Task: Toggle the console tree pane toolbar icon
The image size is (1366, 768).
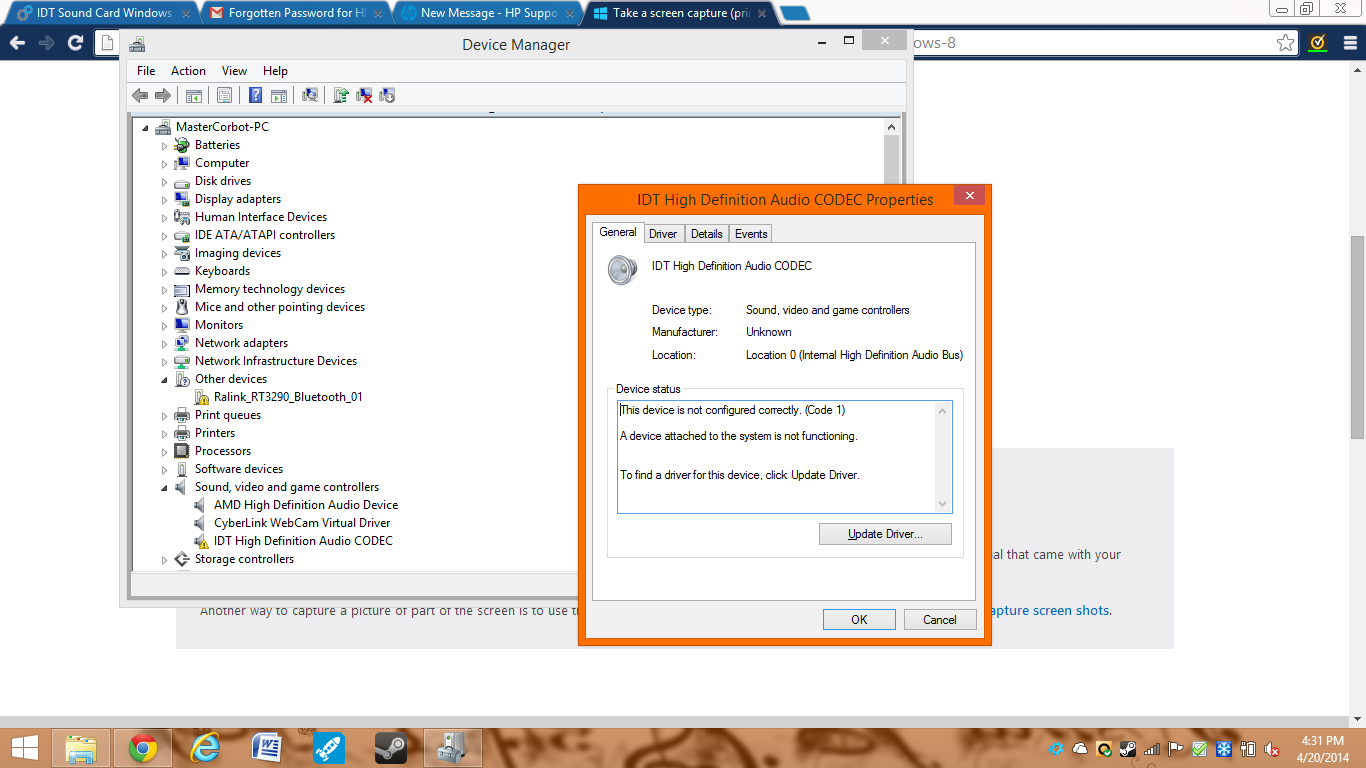Action: [194, 95]
